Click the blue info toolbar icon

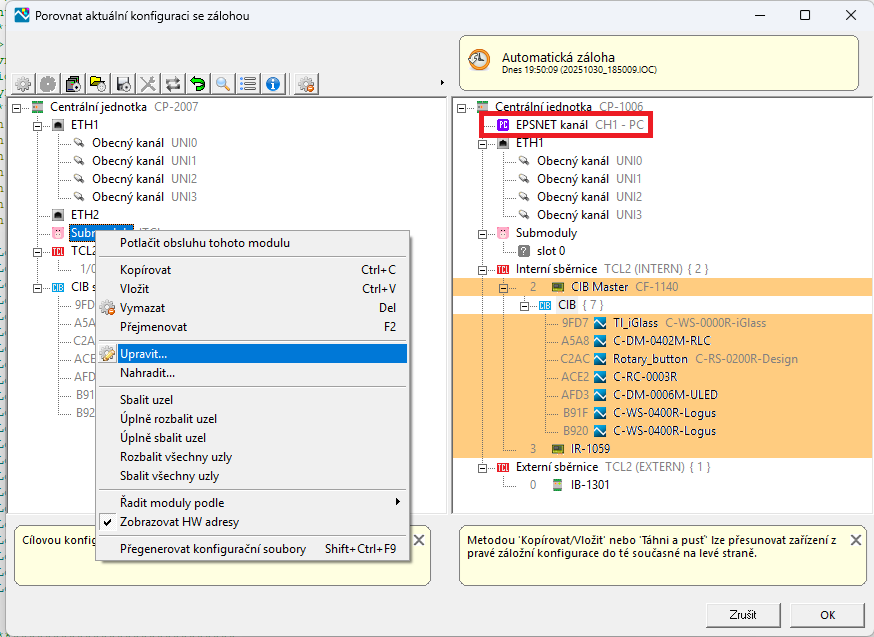(273, 84)
